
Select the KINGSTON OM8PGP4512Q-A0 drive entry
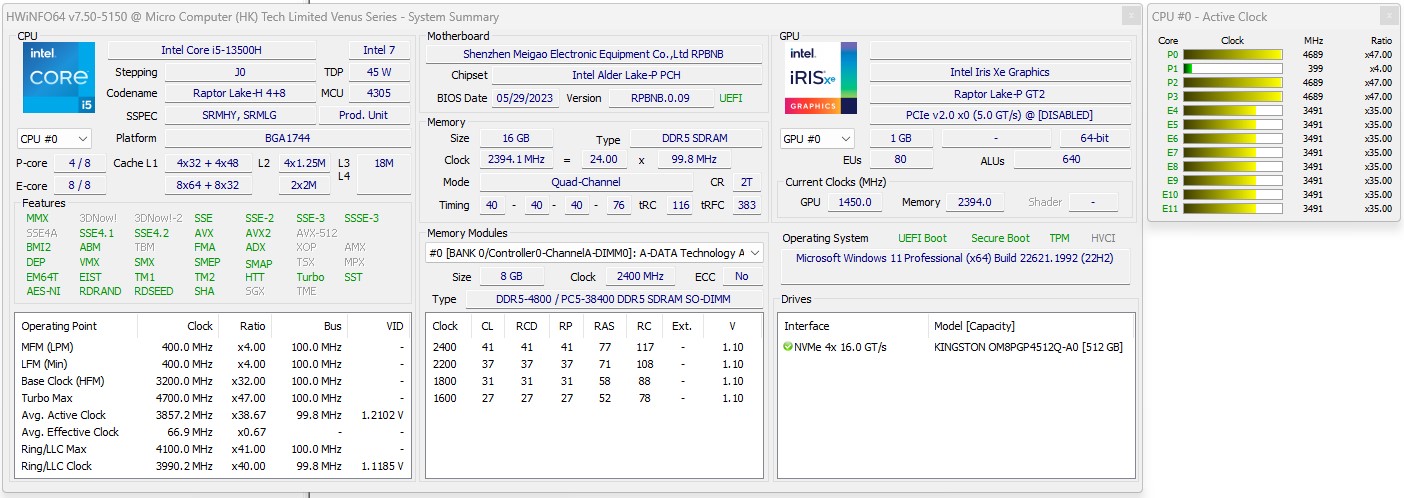pyautogui.click(x=1028, y=347)
